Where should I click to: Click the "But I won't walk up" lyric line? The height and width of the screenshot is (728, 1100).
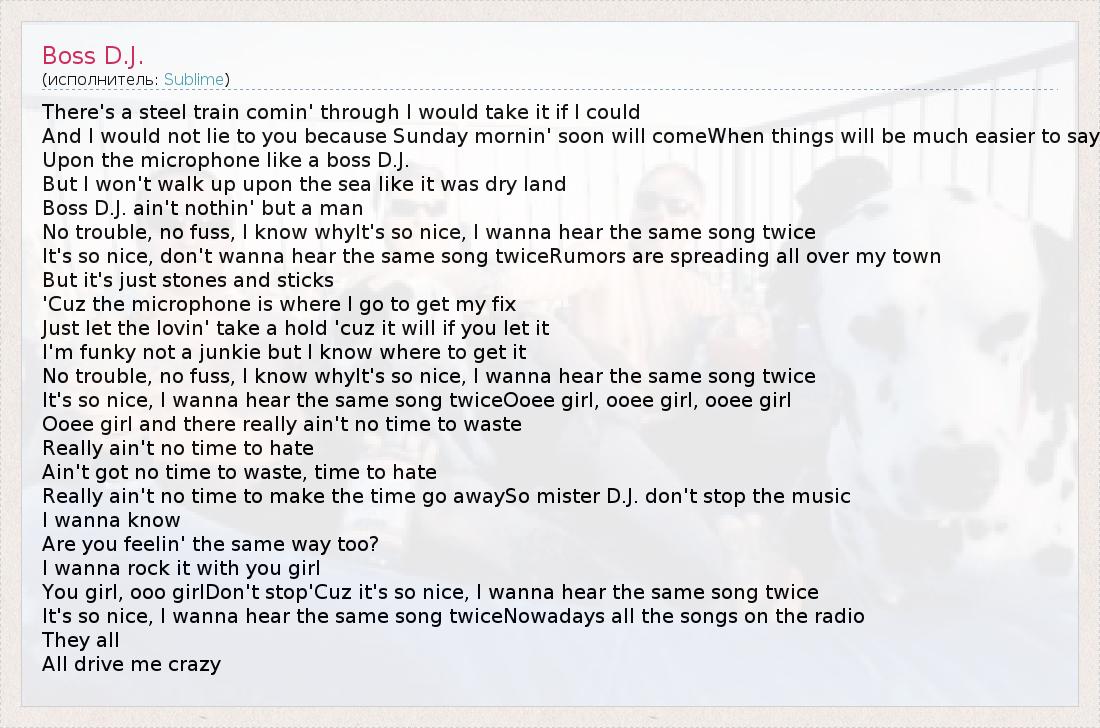tap(304, 184)
